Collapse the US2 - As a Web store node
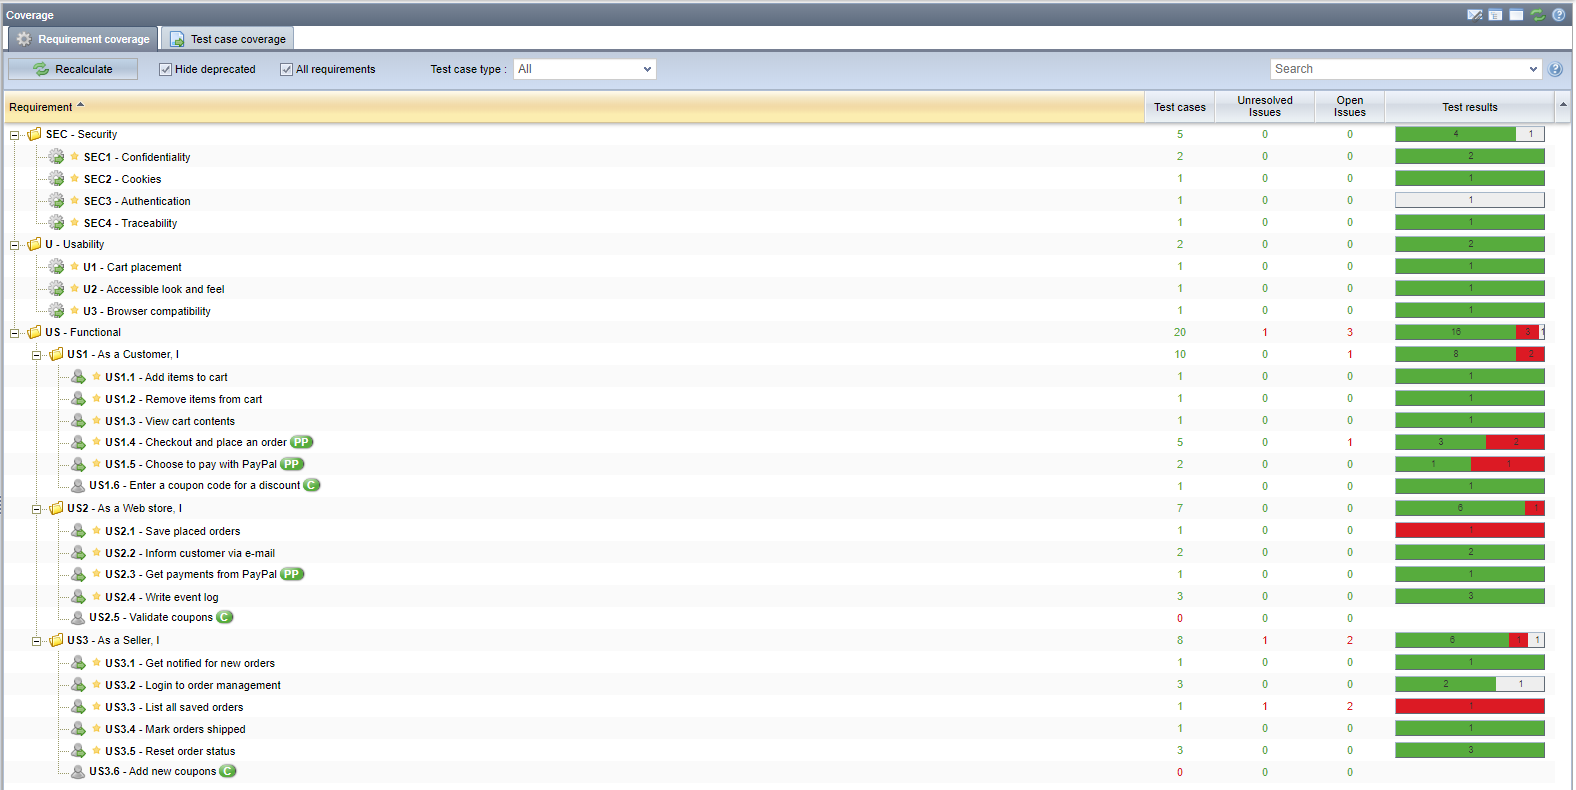 (36, 509)
